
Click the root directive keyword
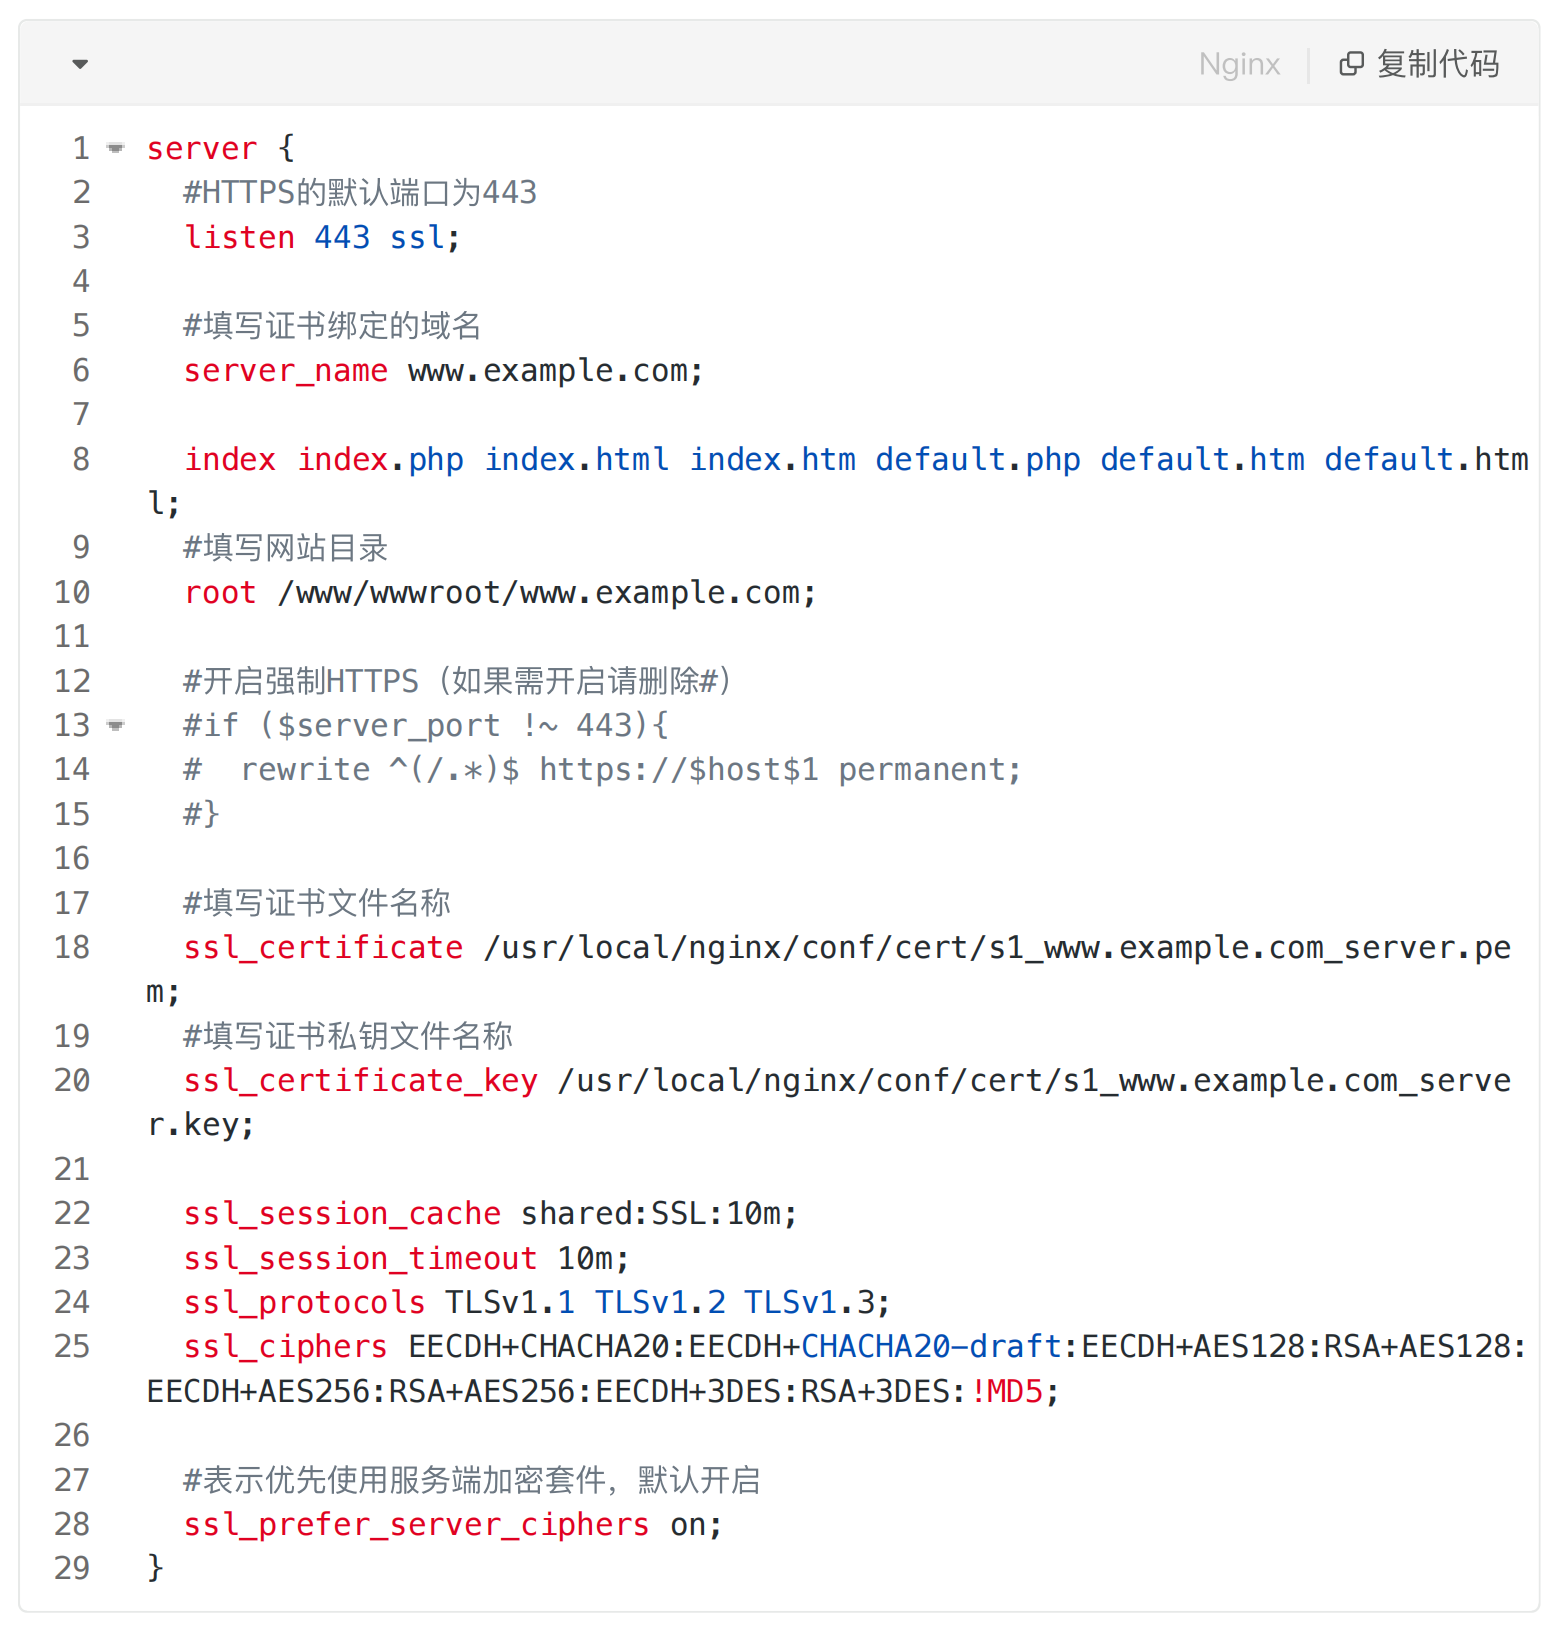(x=220, y=593)
